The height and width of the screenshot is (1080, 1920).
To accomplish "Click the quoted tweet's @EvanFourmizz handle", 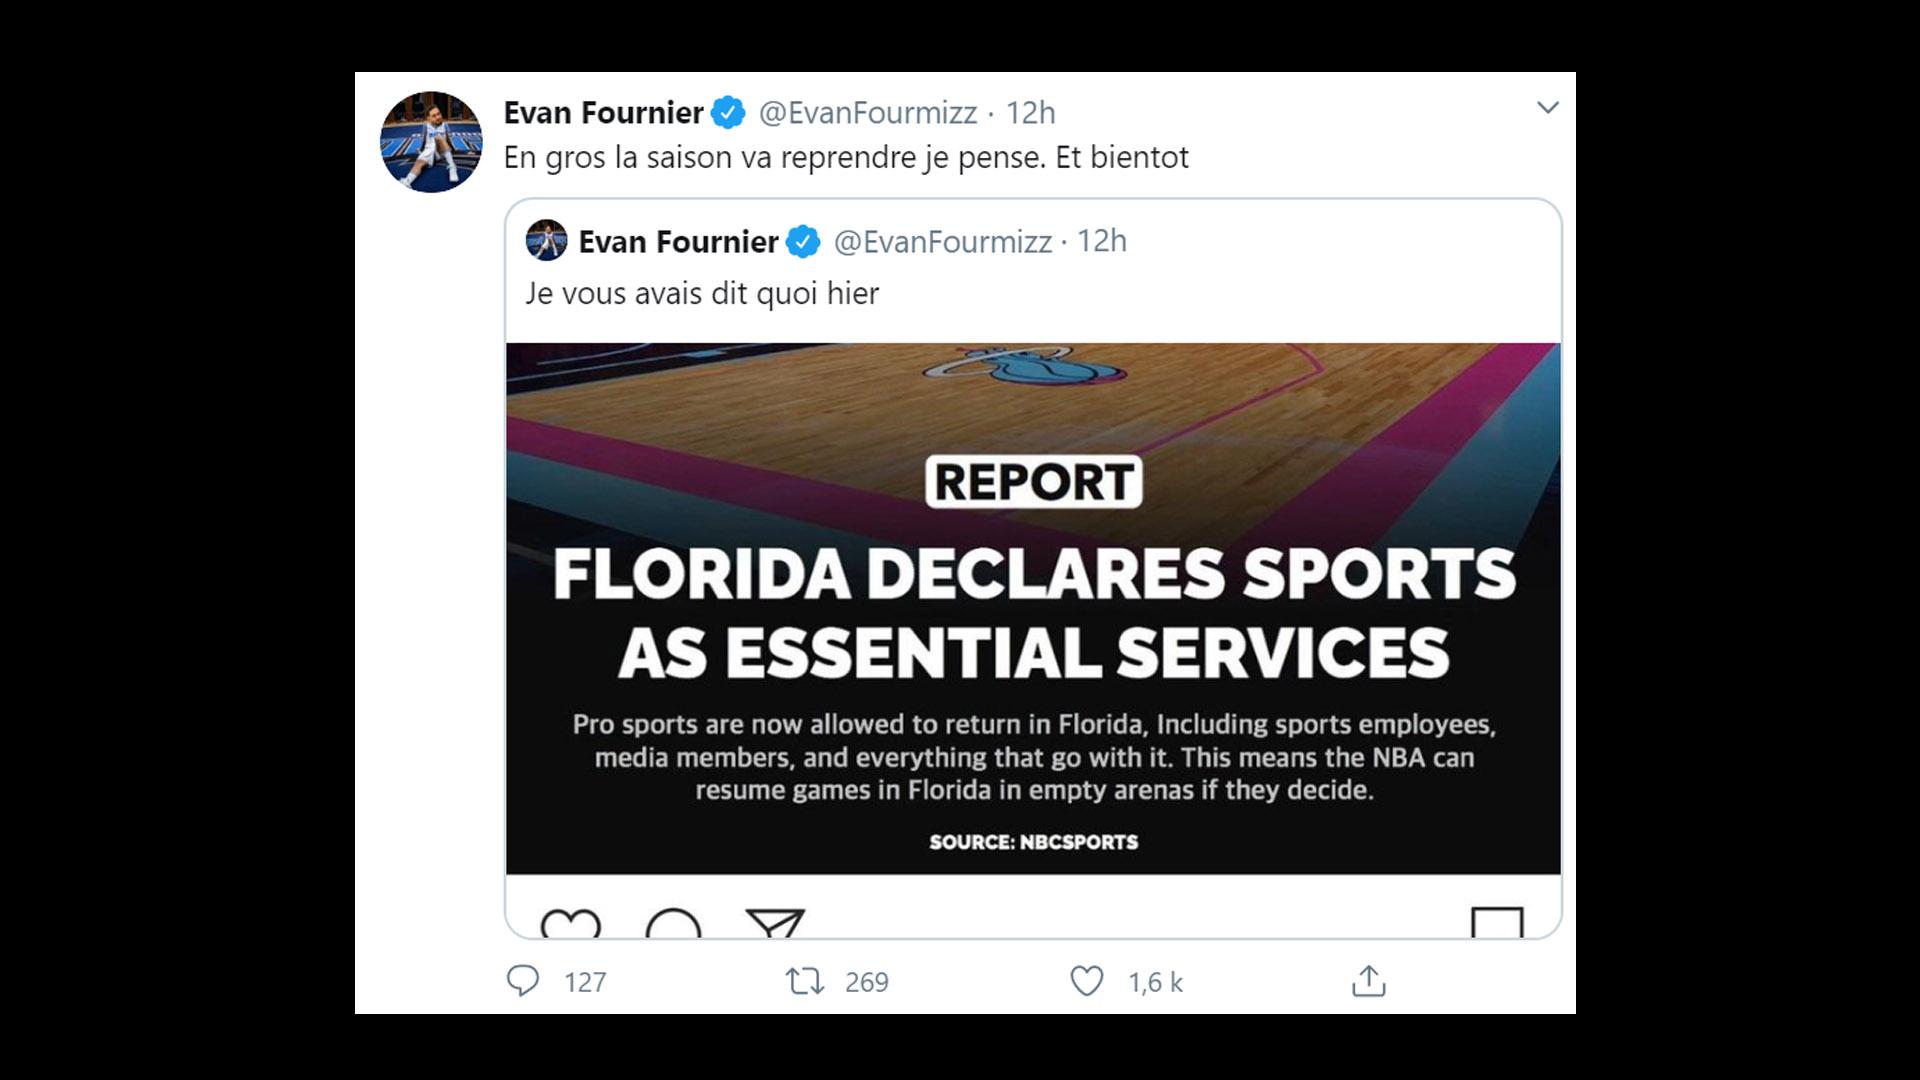I will 942,242.
